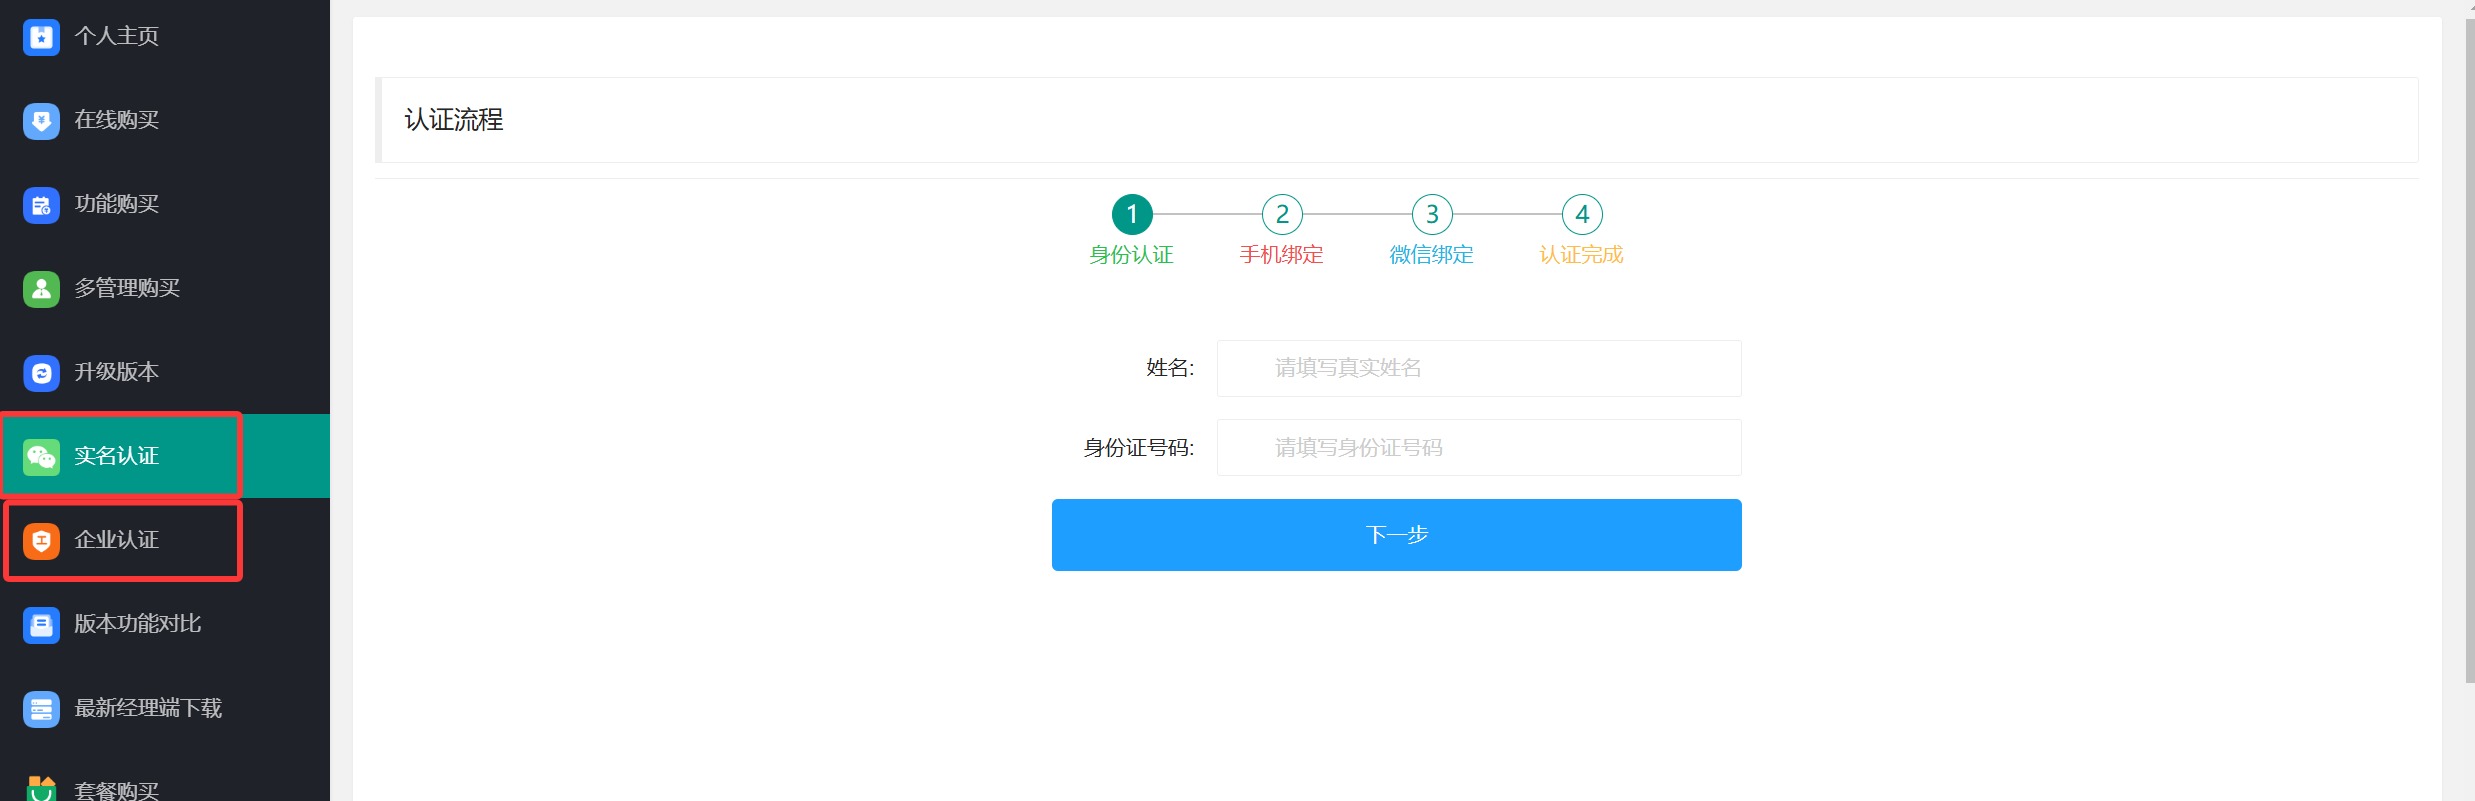Click the 版本功能对比 document icon
The width and height of the screenshot is (2475, 801).
tap(41, 625)
